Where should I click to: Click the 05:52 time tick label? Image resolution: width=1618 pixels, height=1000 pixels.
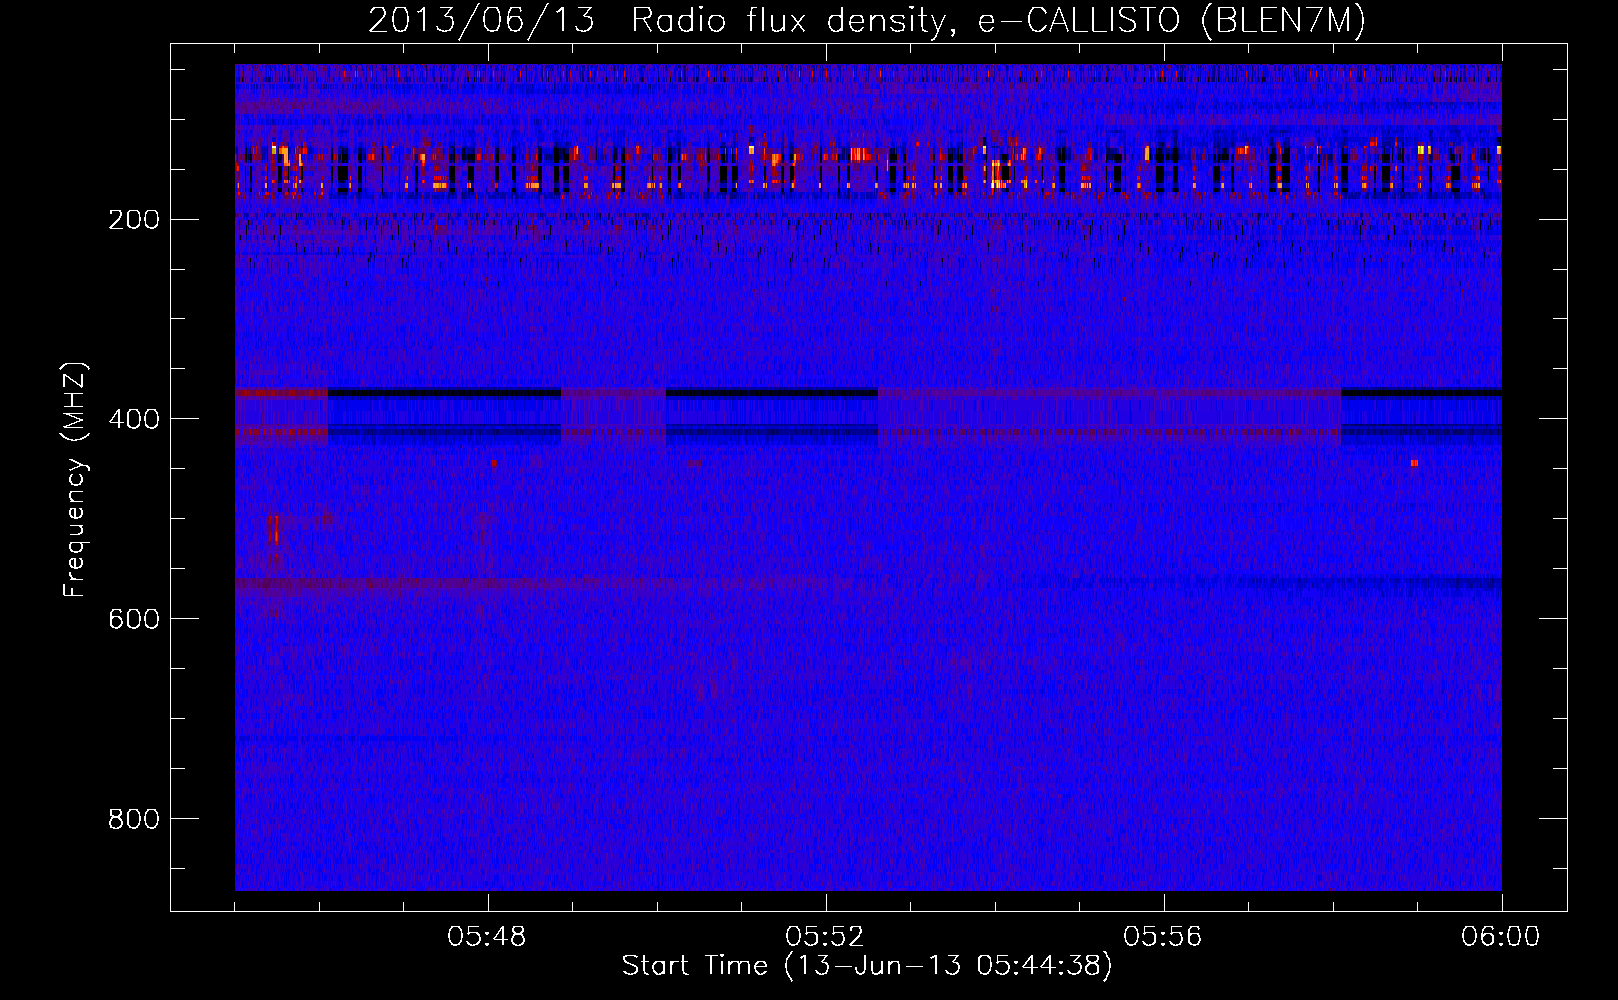tap(825, 937)
